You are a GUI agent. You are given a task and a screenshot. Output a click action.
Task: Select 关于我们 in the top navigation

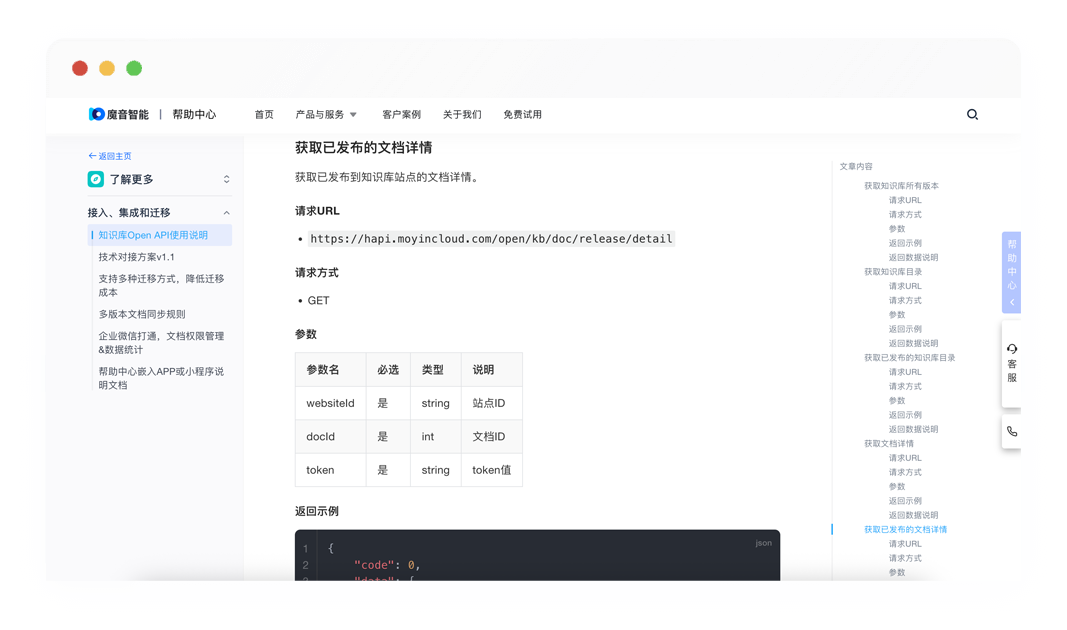pyautogui.click(x=462, y=115)
